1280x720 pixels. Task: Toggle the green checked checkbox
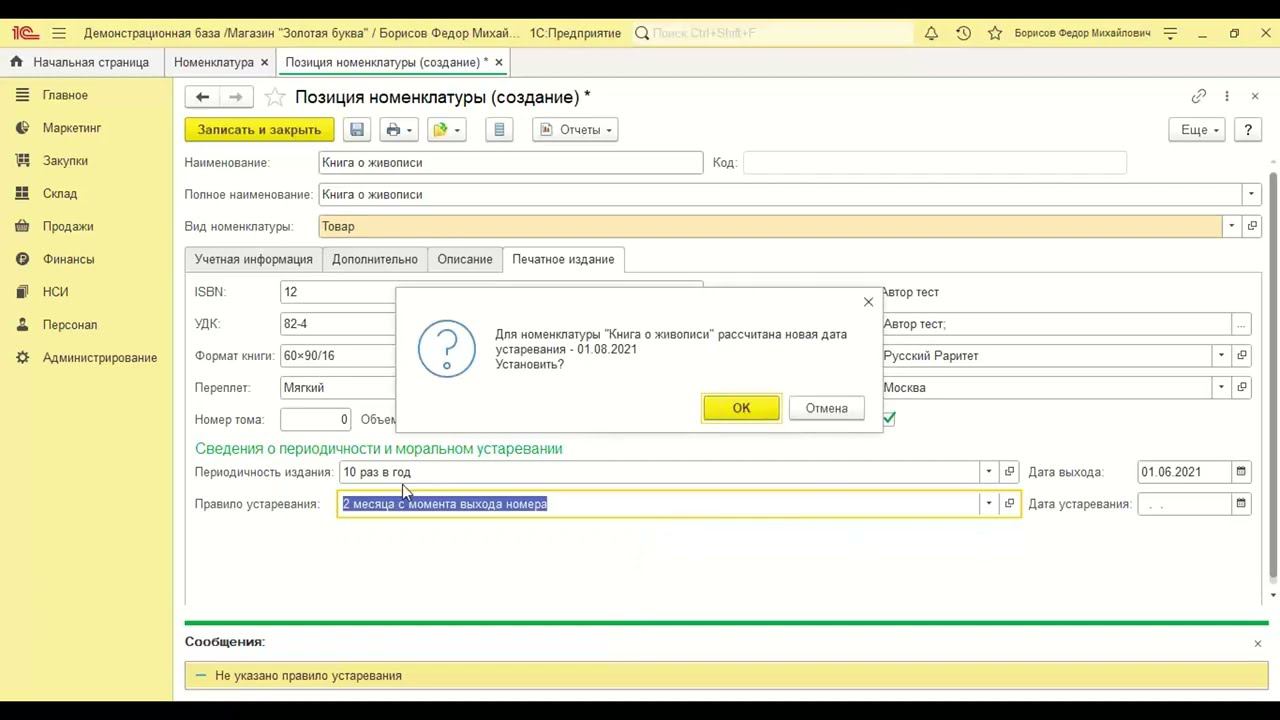click(x=888, y=419)
